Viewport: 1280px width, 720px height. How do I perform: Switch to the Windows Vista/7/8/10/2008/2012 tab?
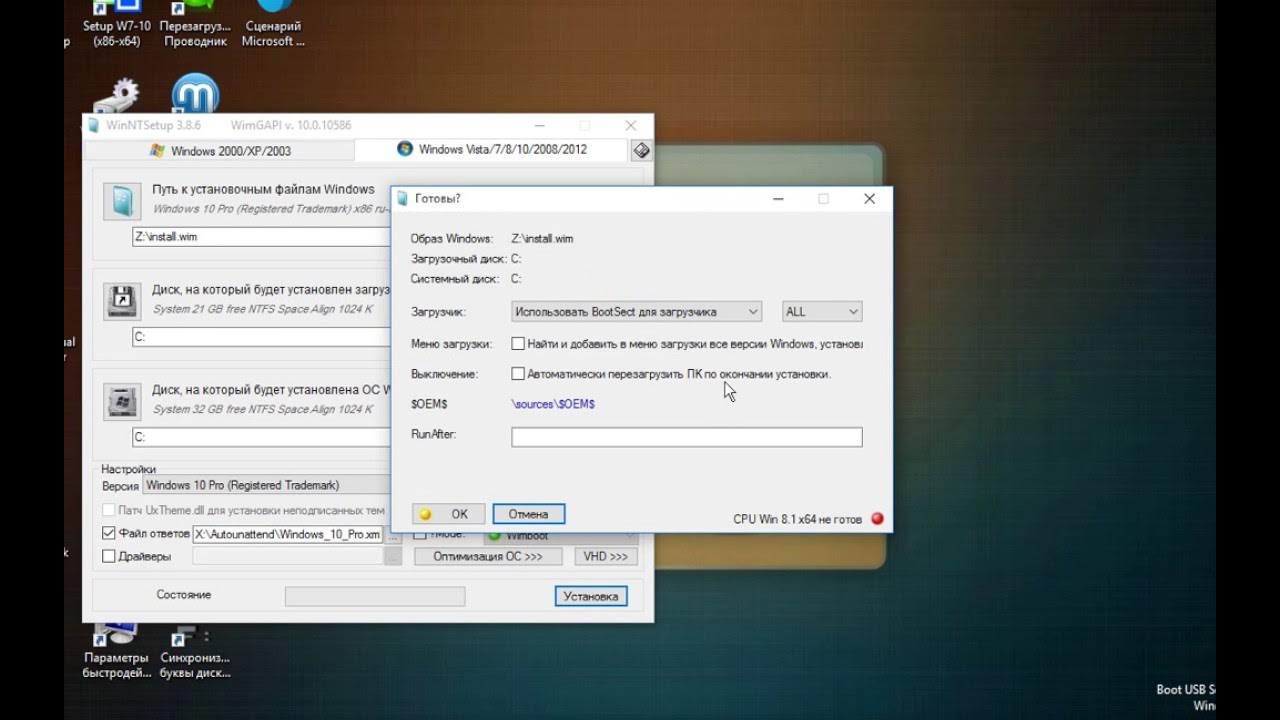tap(492, 150)
